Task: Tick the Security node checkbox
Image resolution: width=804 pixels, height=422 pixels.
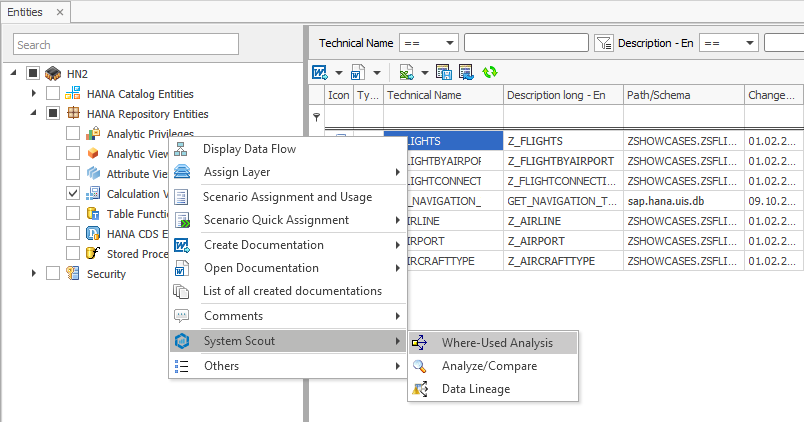Action: 53,274
